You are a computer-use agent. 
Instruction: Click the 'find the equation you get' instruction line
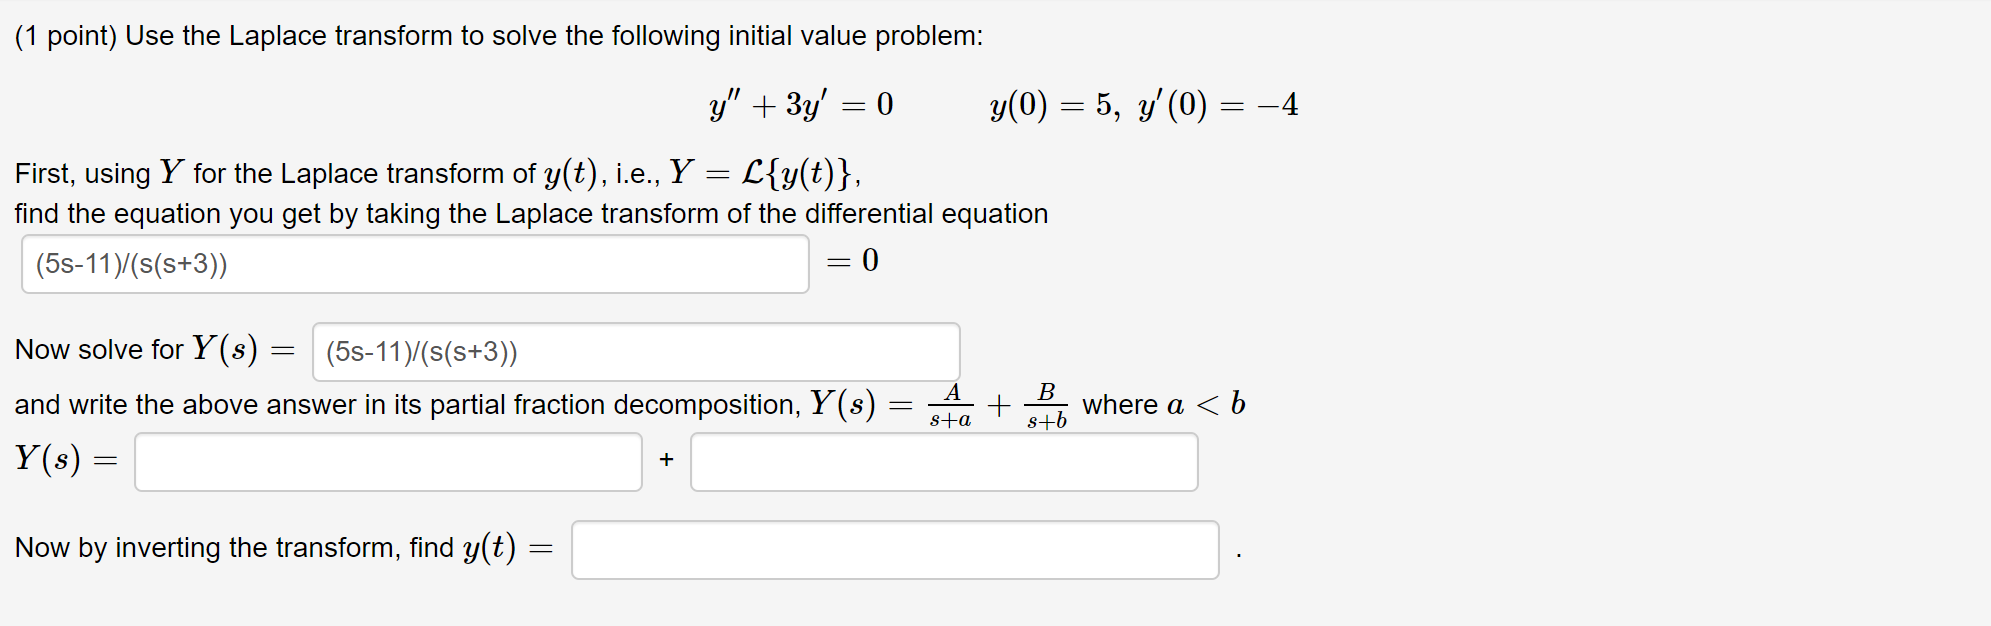click(x=531, y=214)
